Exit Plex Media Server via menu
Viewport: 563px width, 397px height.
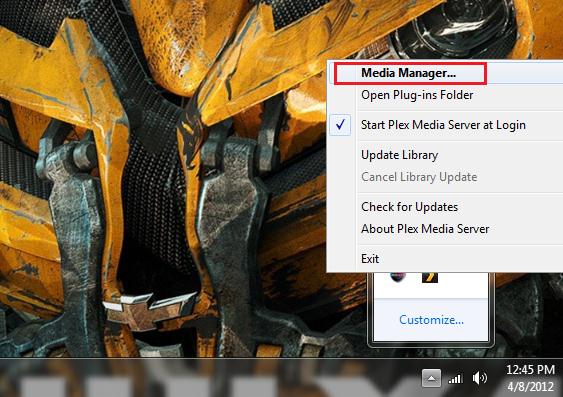click(446, 259)
